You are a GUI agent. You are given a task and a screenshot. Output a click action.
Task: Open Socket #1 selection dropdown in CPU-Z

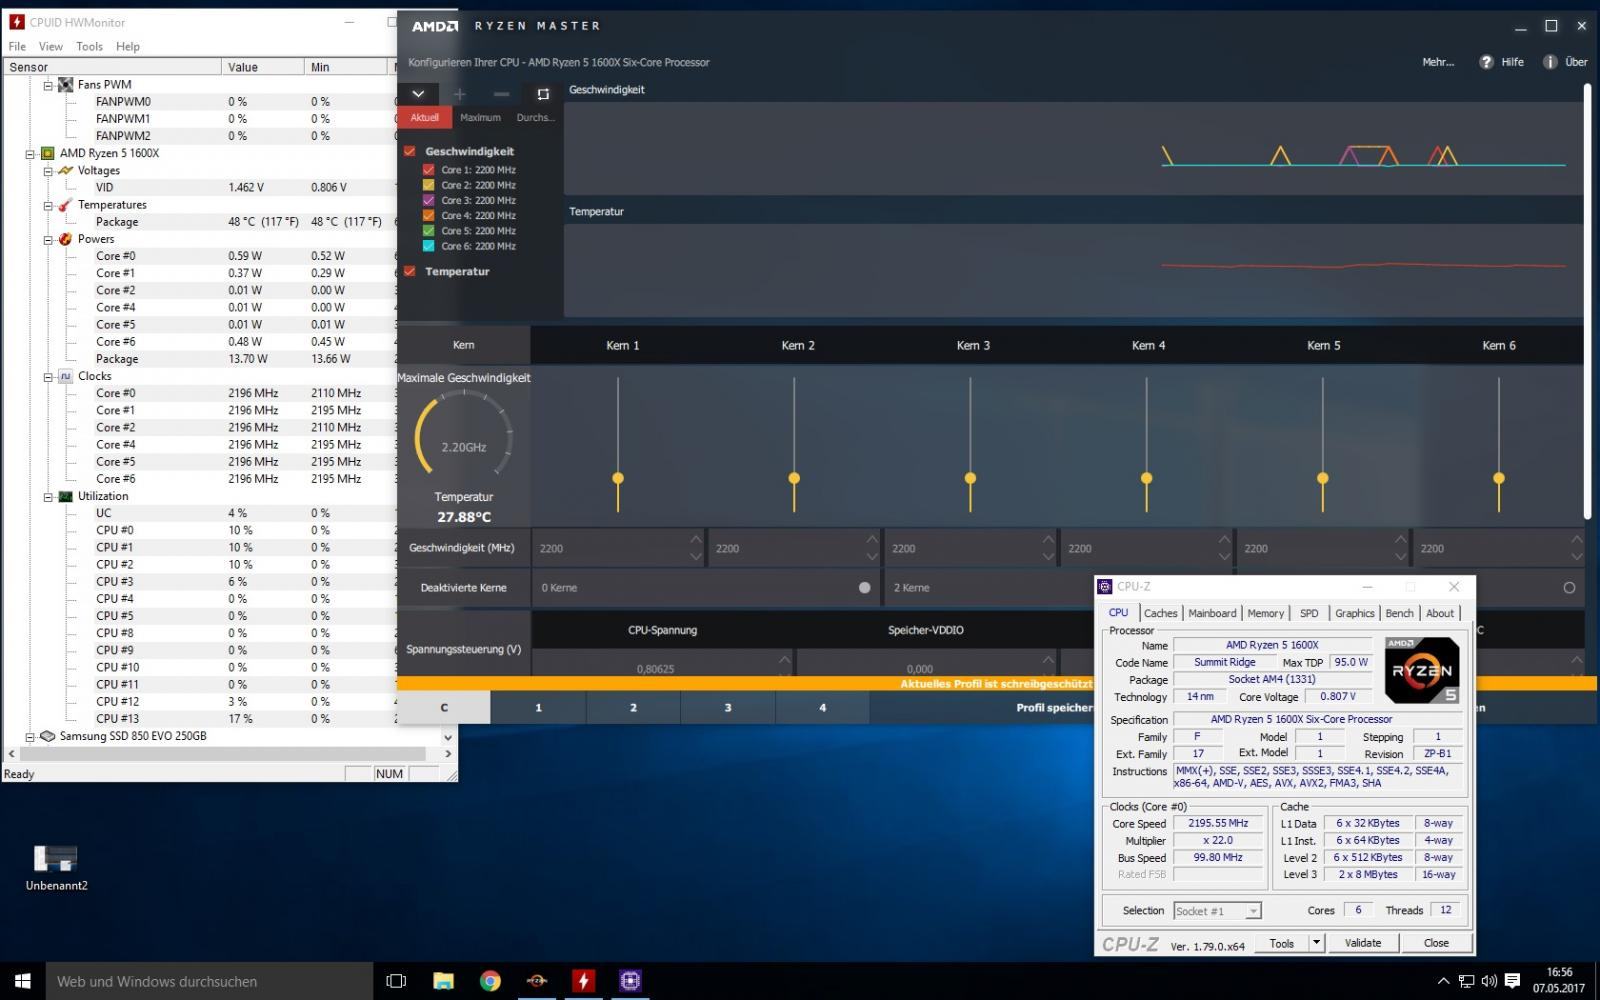coord(1217,911)
